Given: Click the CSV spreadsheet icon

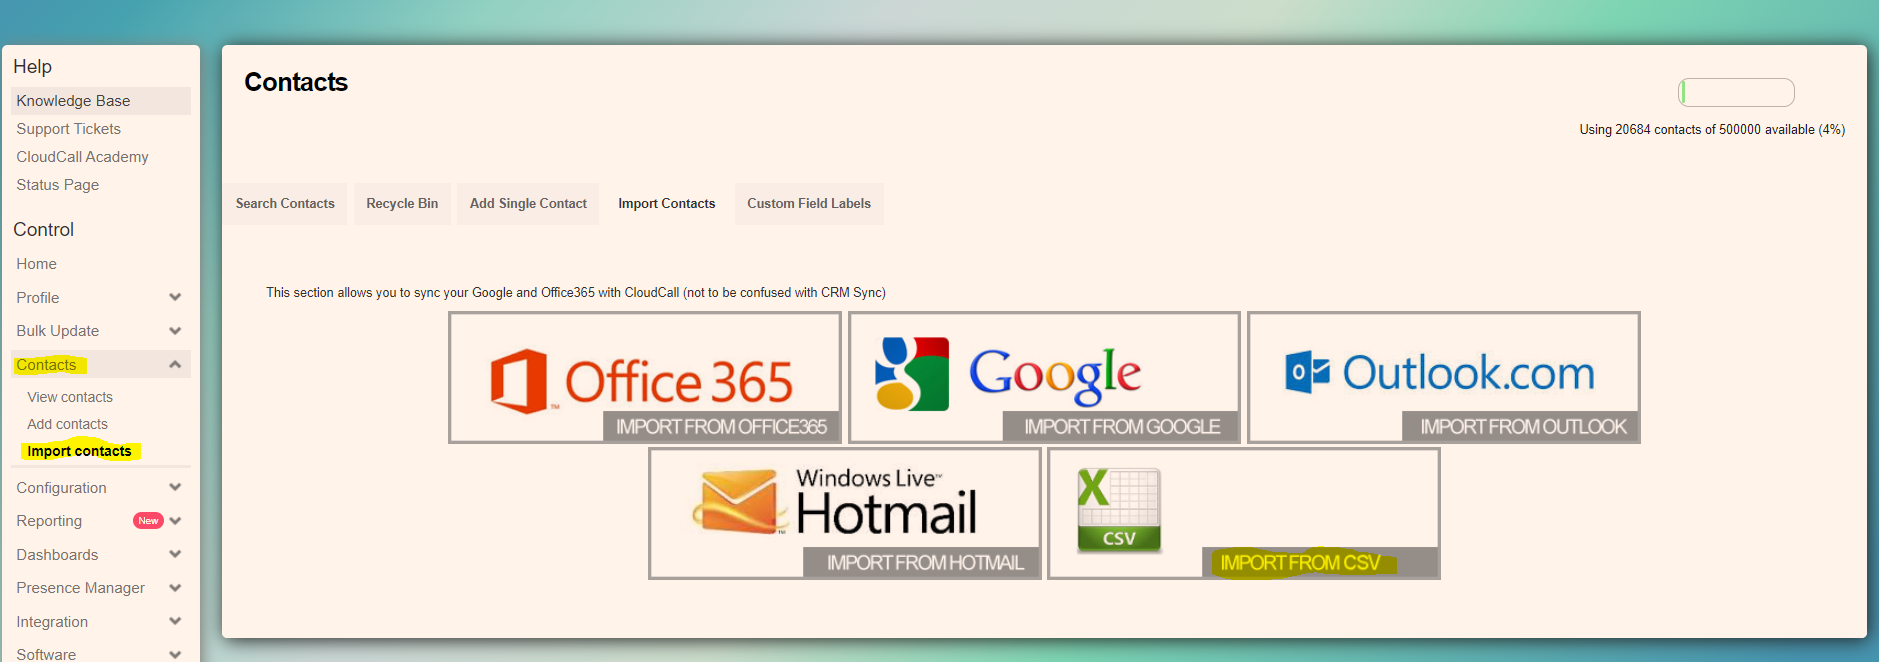Looking at the screenshot, I should pyautogui.click(x=1119, y=510).
